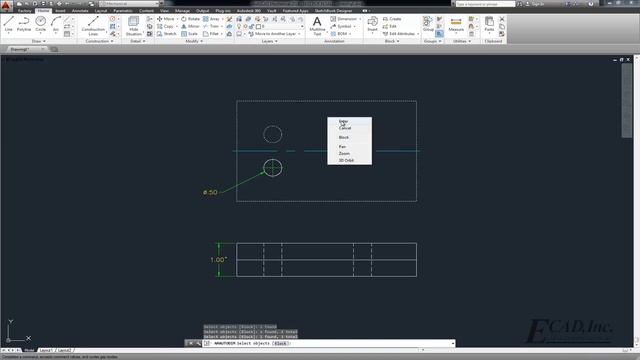
Task: Expand the Block panel
Action: [392, 41]
